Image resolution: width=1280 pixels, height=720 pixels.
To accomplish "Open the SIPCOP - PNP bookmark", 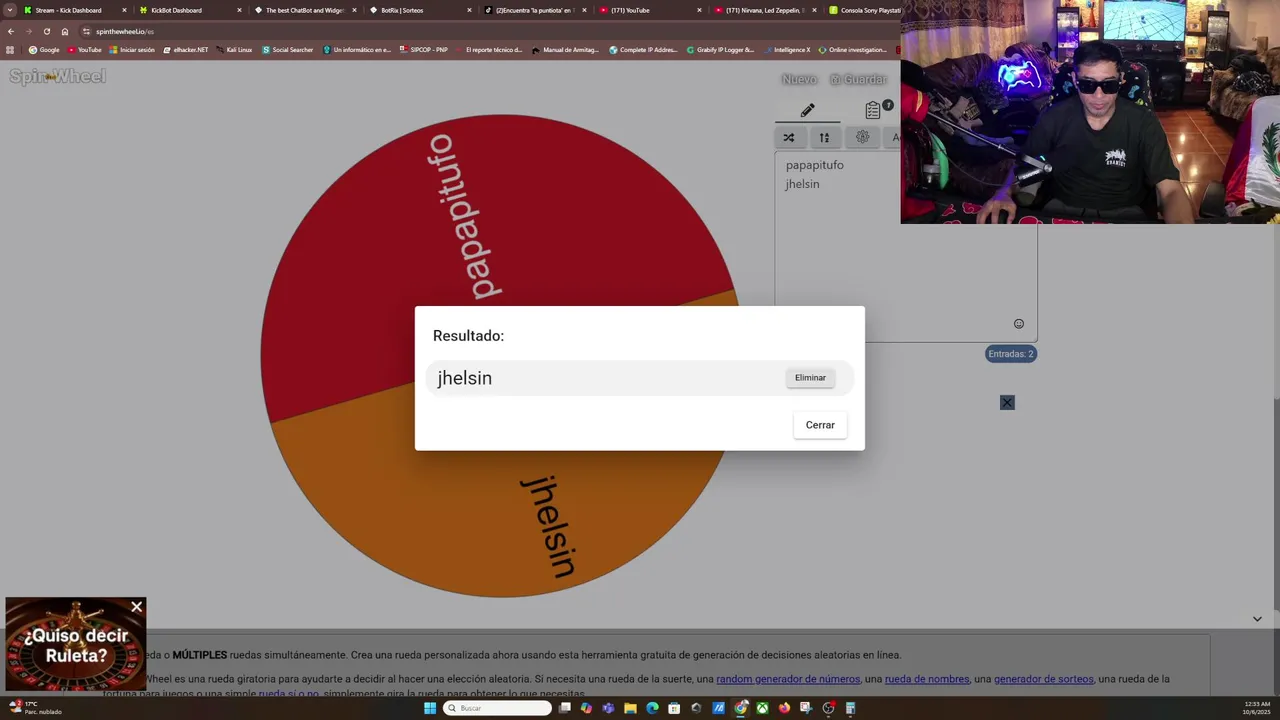I will 424,50.
